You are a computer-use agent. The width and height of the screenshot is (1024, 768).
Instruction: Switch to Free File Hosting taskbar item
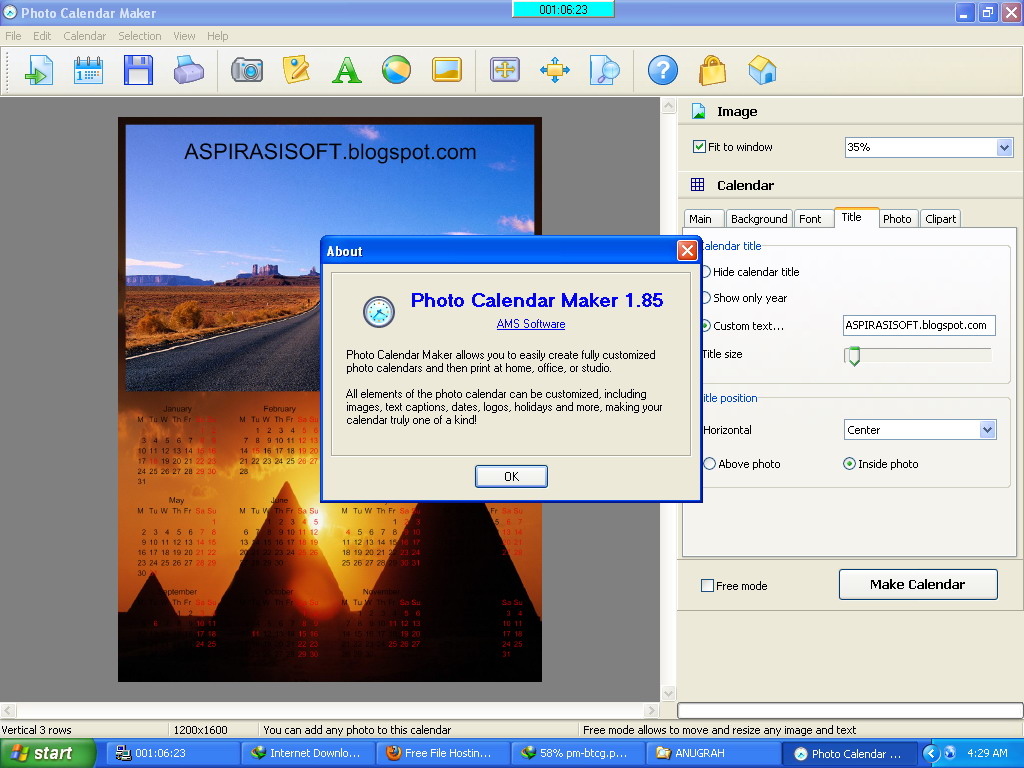click(x=443, y=753)
